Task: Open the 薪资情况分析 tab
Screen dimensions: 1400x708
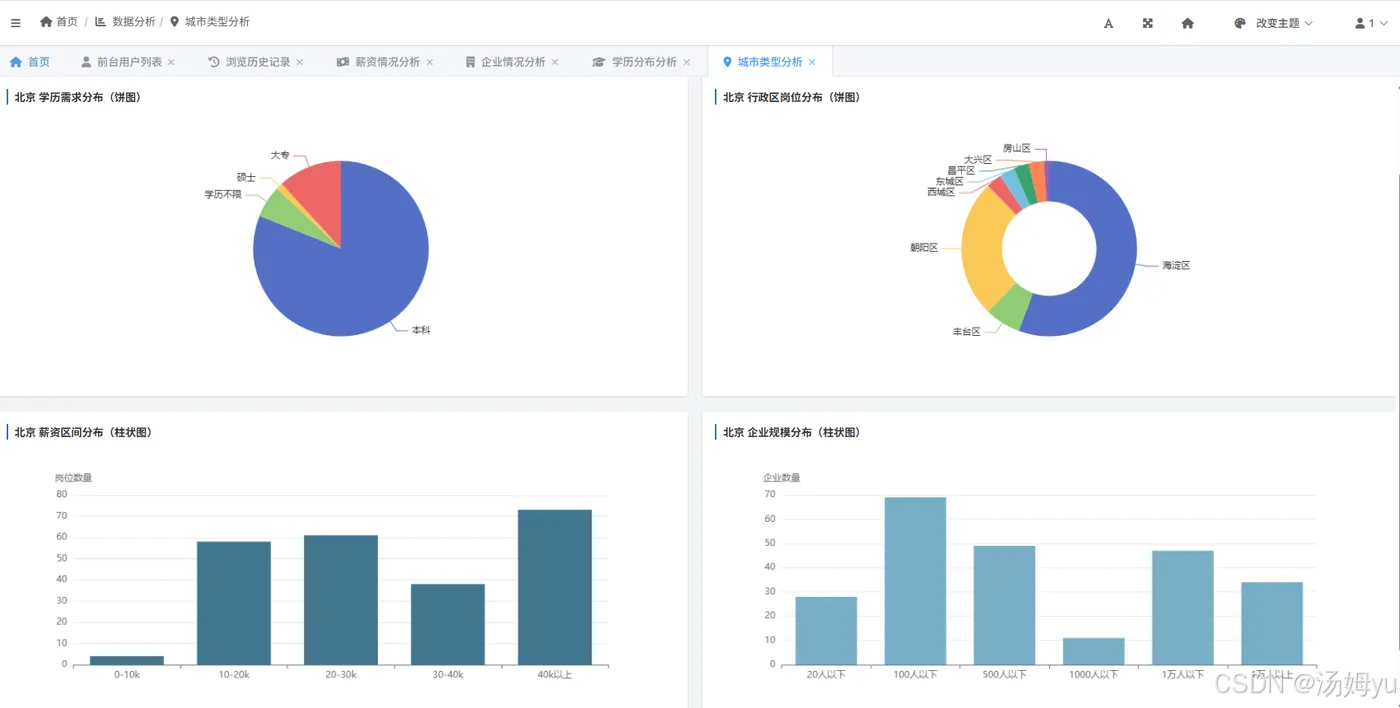Action: click(x=378, y=62)
